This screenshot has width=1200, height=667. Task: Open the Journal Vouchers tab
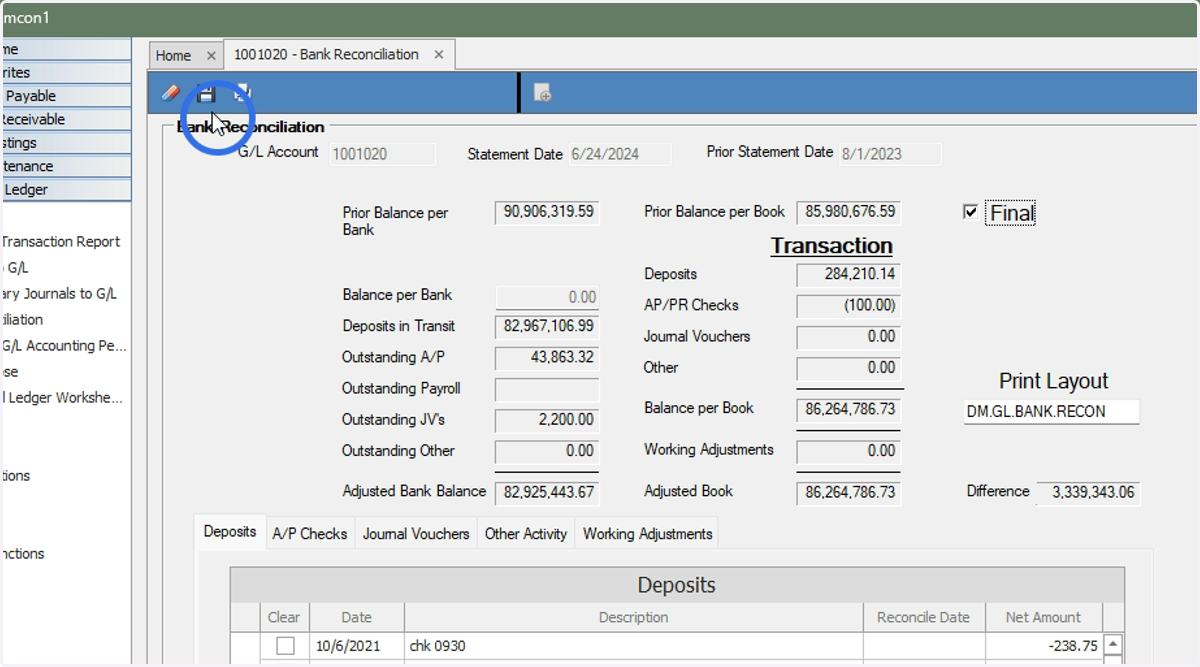click(x=416, y=534)
